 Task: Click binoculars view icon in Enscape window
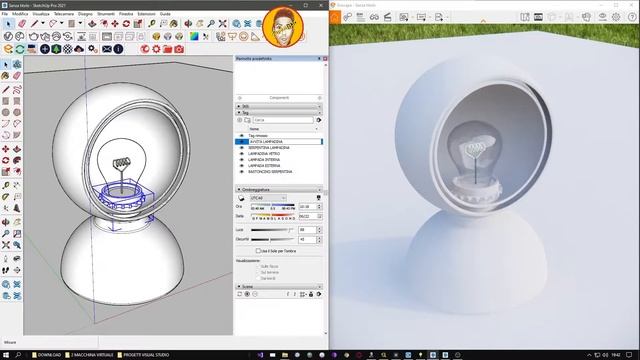coord(374,17)
